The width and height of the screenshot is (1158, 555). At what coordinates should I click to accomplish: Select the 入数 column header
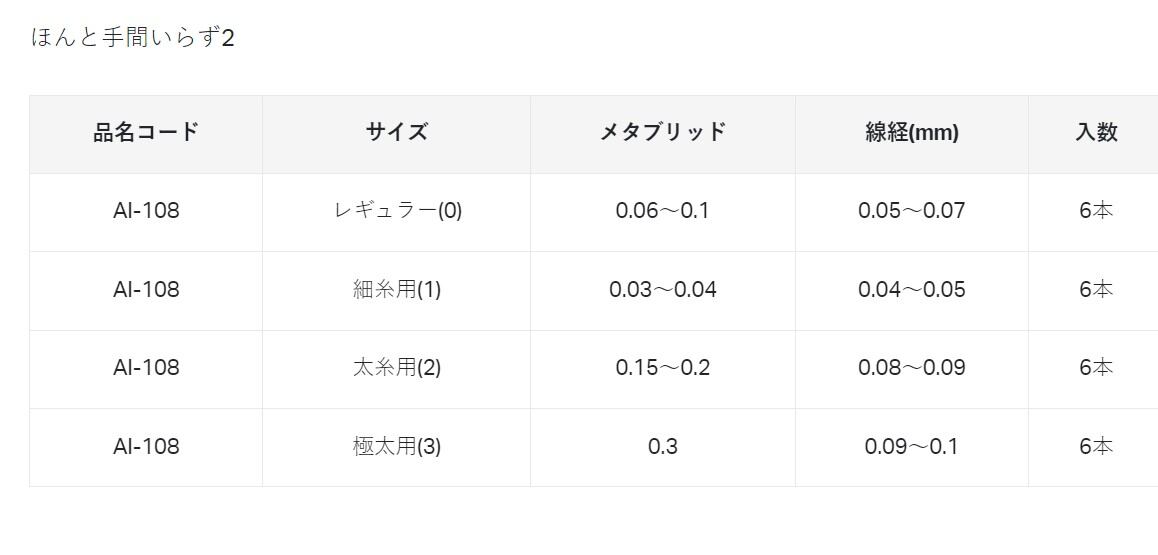pyautogui.click(x=1096, y=132)
